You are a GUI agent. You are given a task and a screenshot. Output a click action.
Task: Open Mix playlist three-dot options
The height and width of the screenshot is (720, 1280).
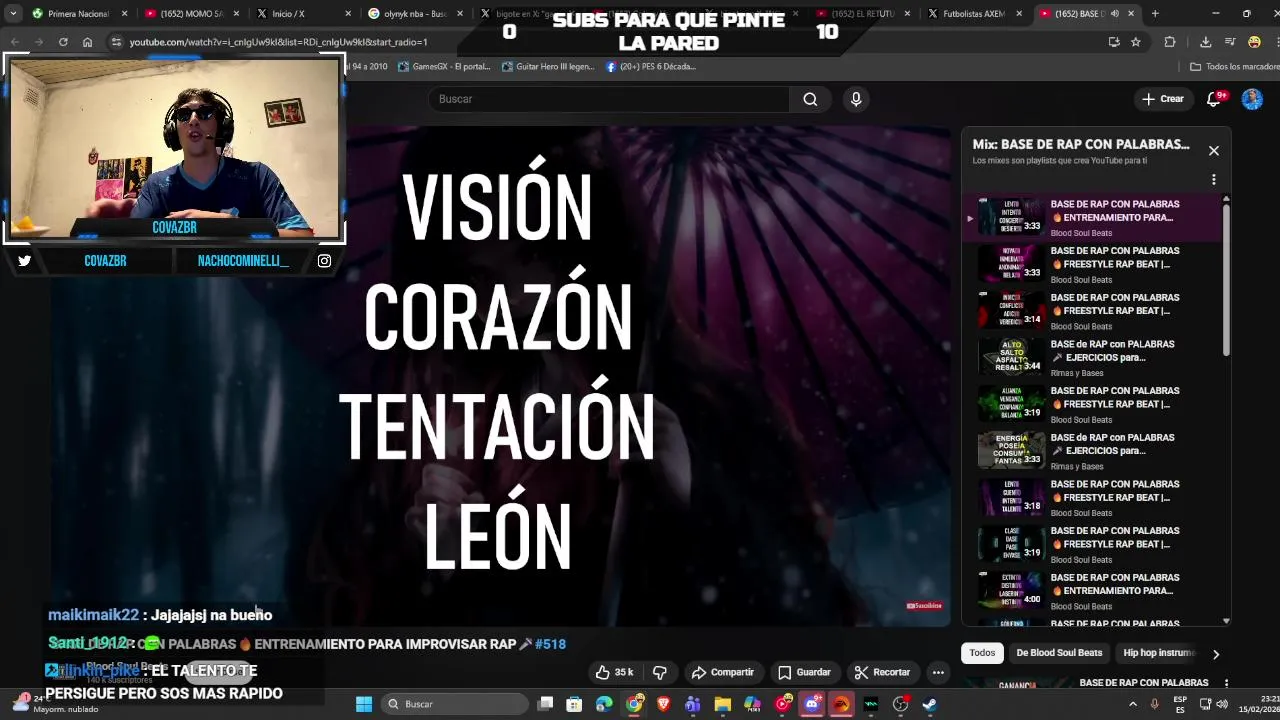[1214, 180]
